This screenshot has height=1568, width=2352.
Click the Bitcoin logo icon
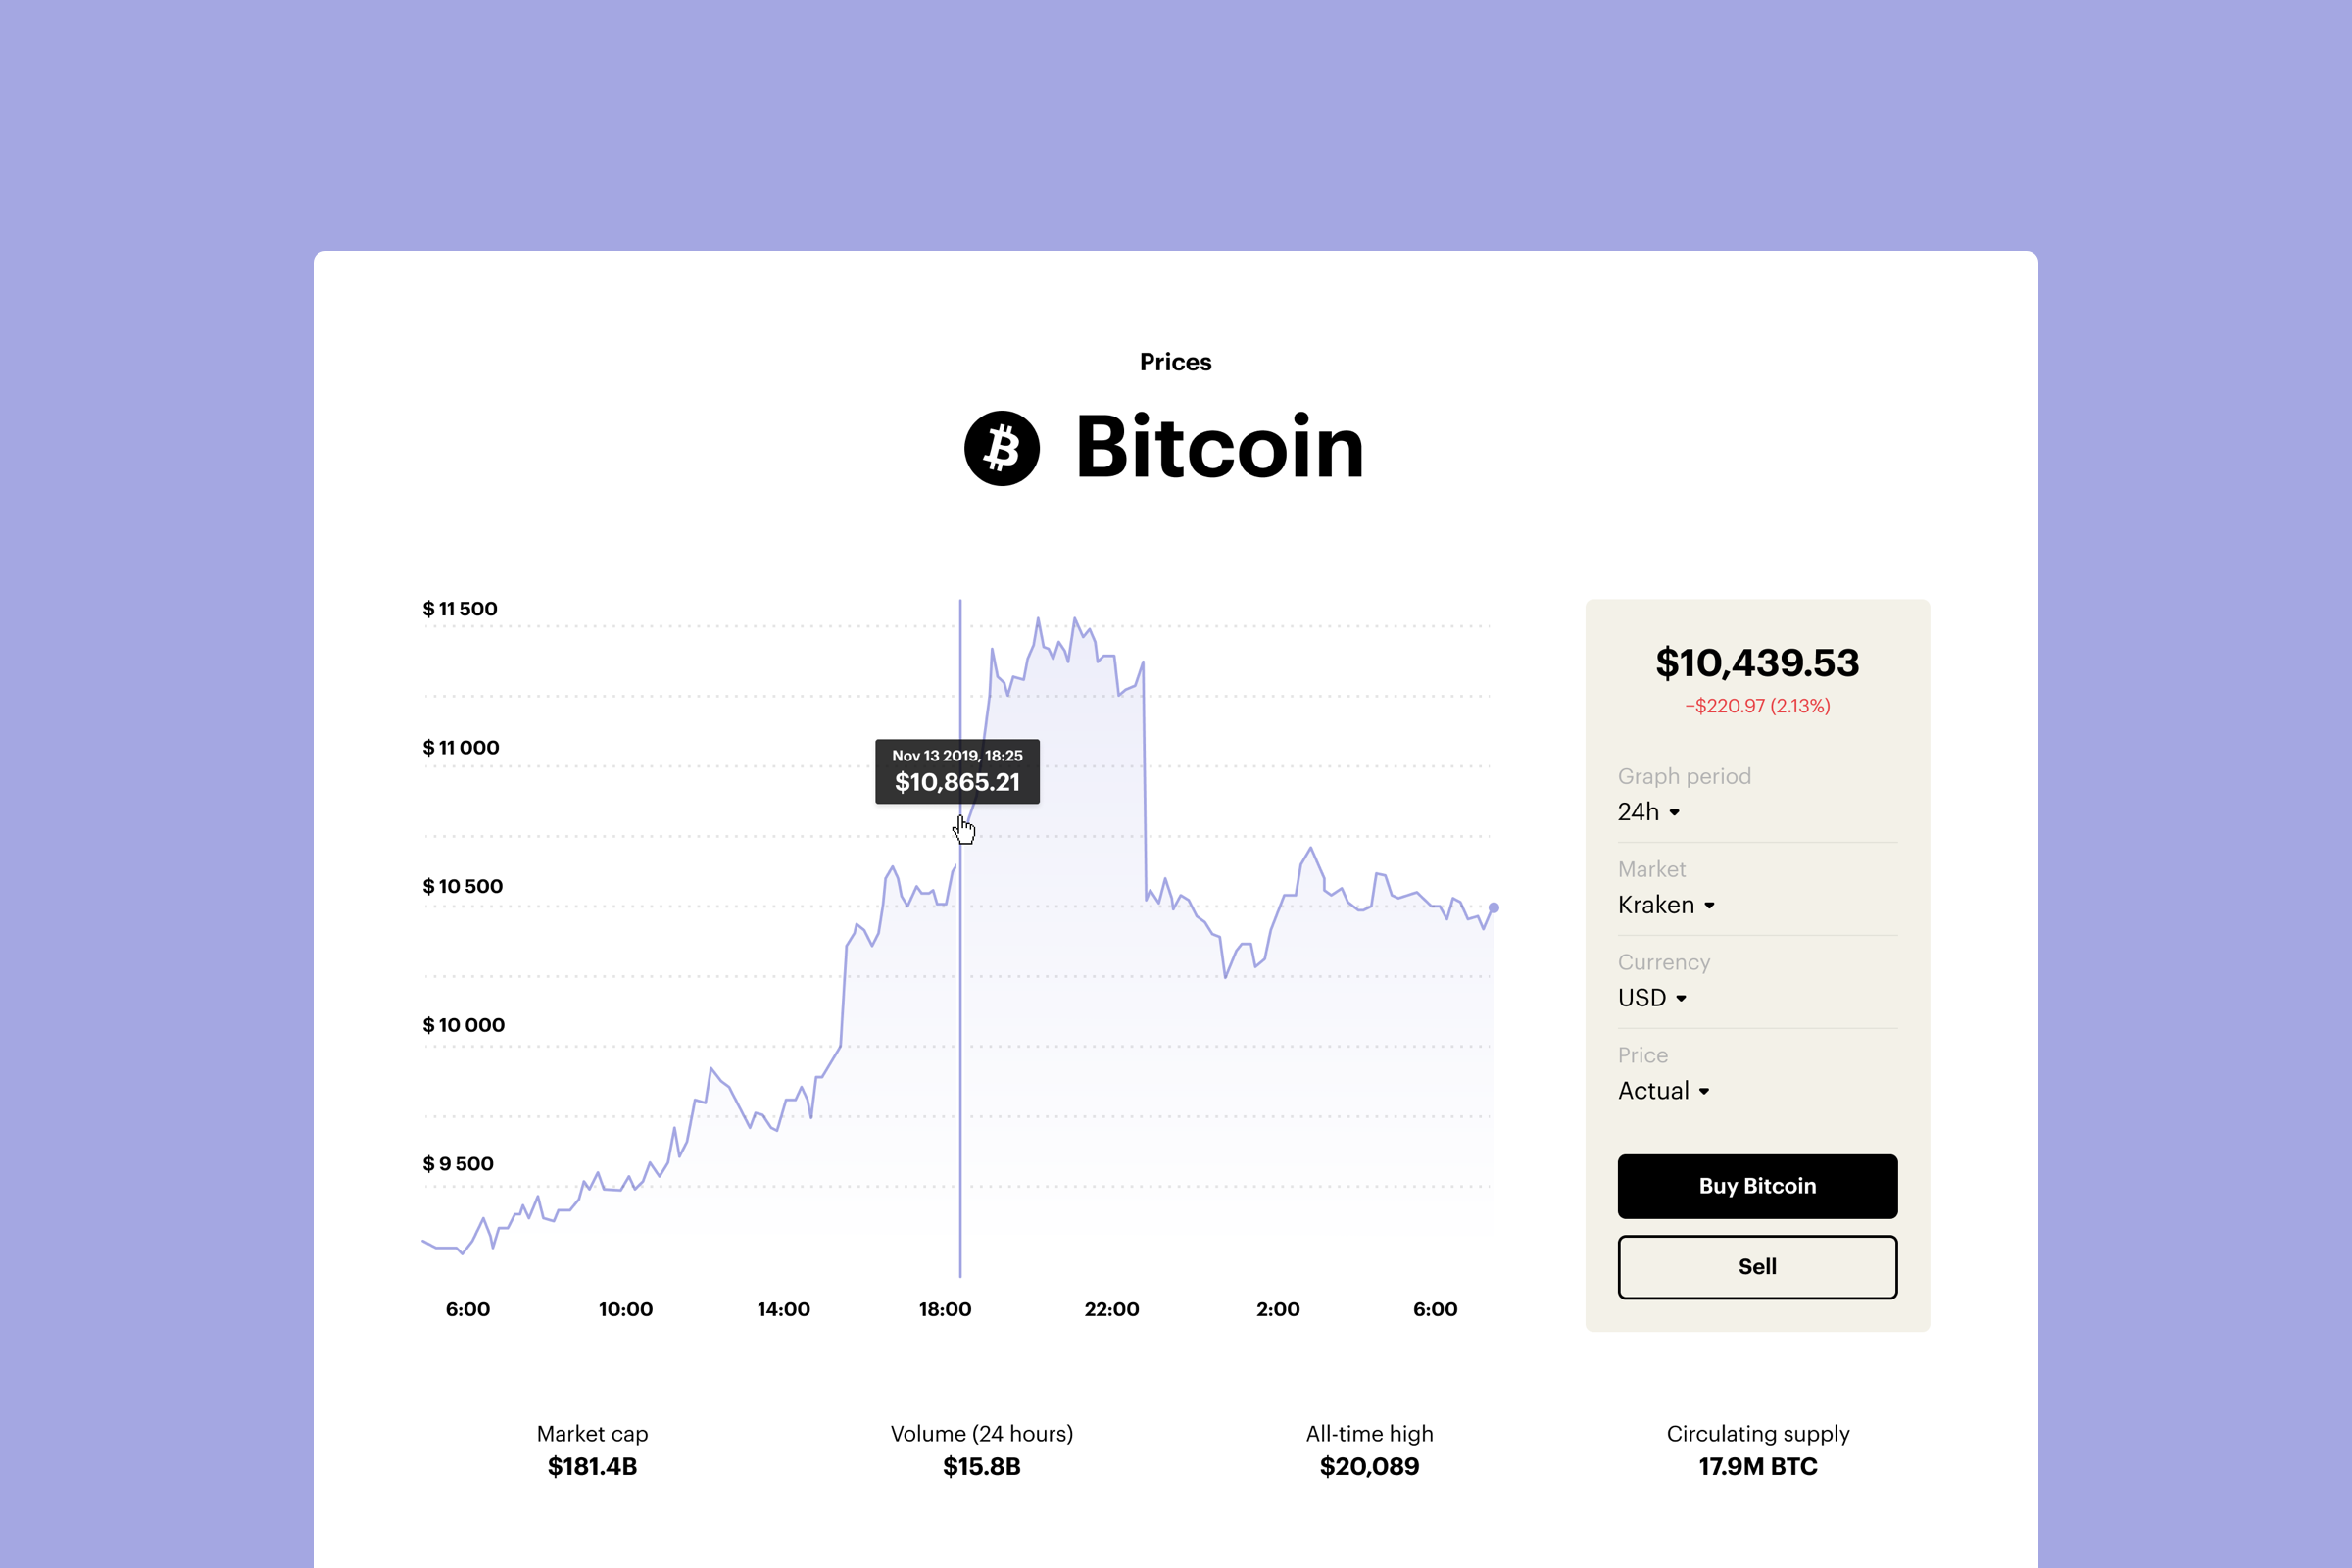pos(1002,448)
